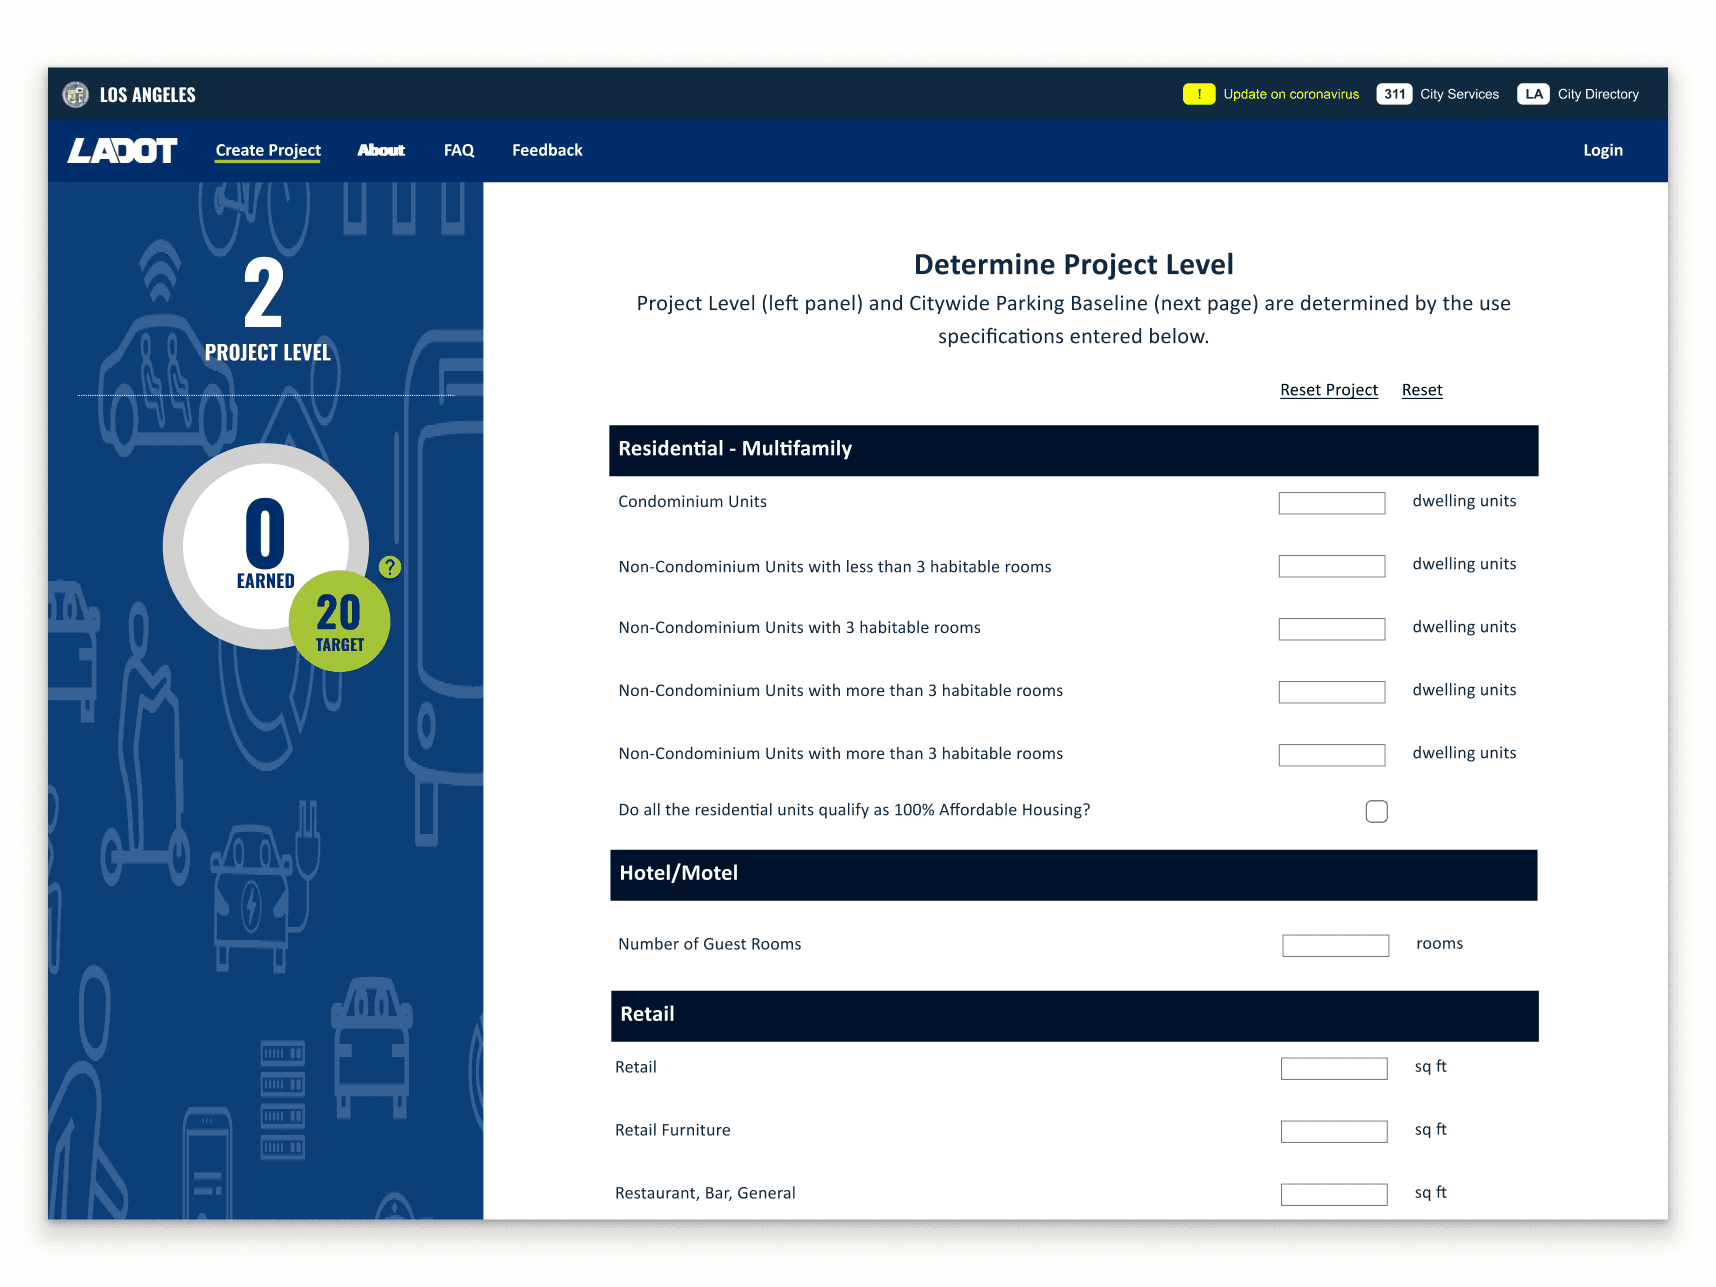
Task: Click the 'rooms' unit label
Action: coord(1439,944)
